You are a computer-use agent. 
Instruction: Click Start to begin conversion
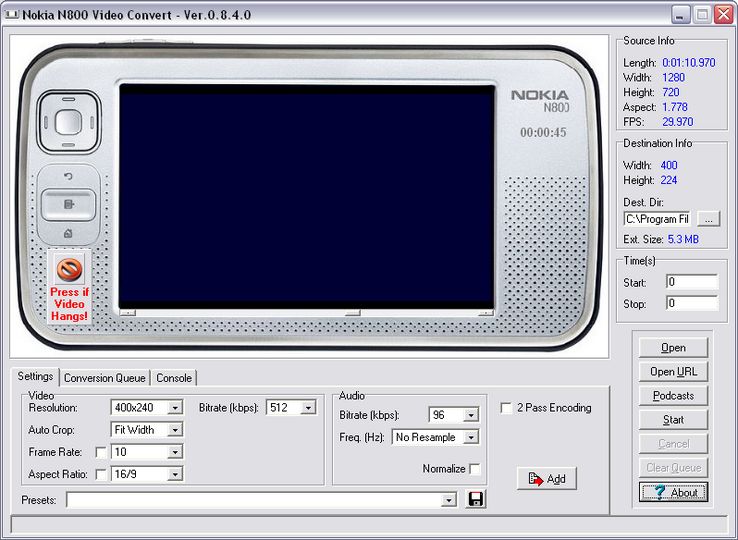(673, 420)
